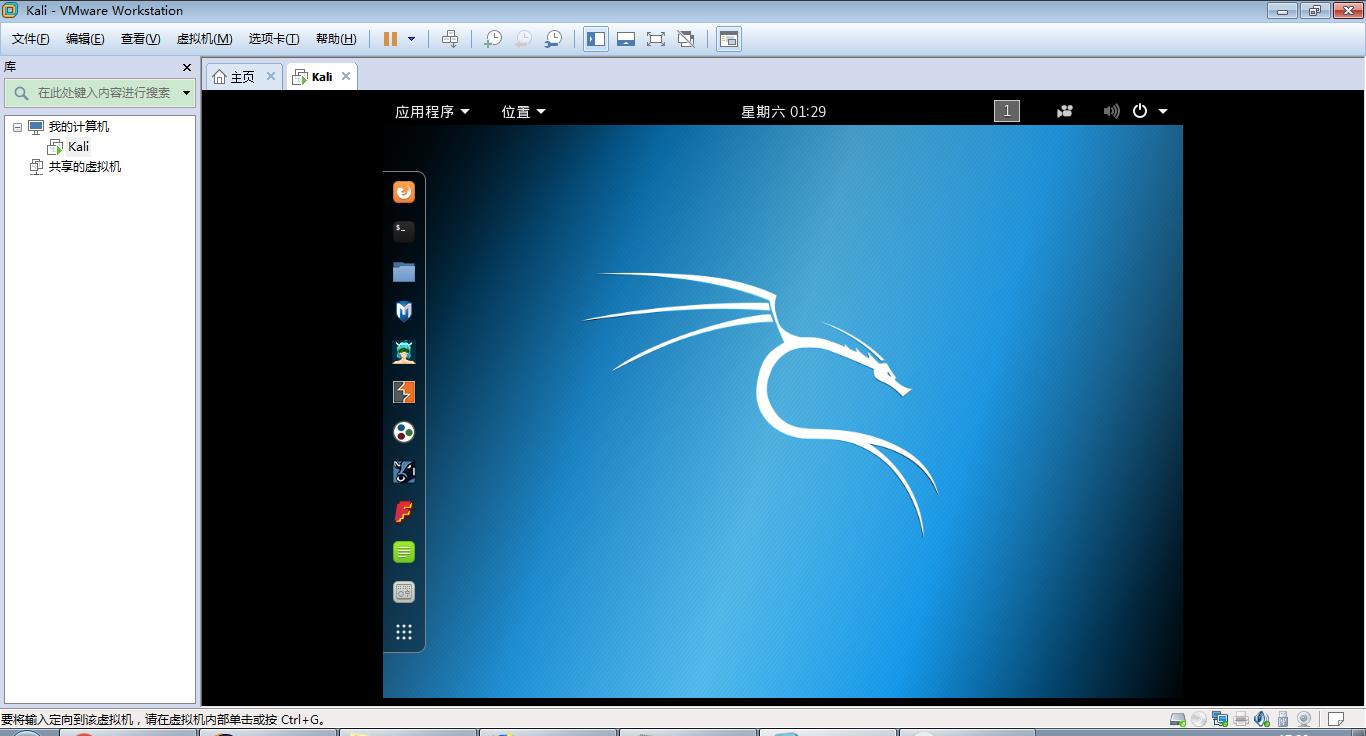Click the sound card status icon

point(1262,719)
